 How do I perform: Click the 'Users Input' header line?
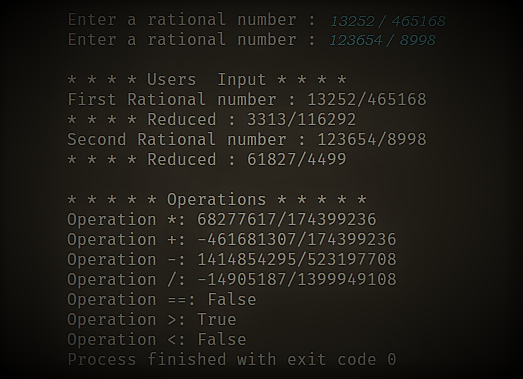click(207, 80)
